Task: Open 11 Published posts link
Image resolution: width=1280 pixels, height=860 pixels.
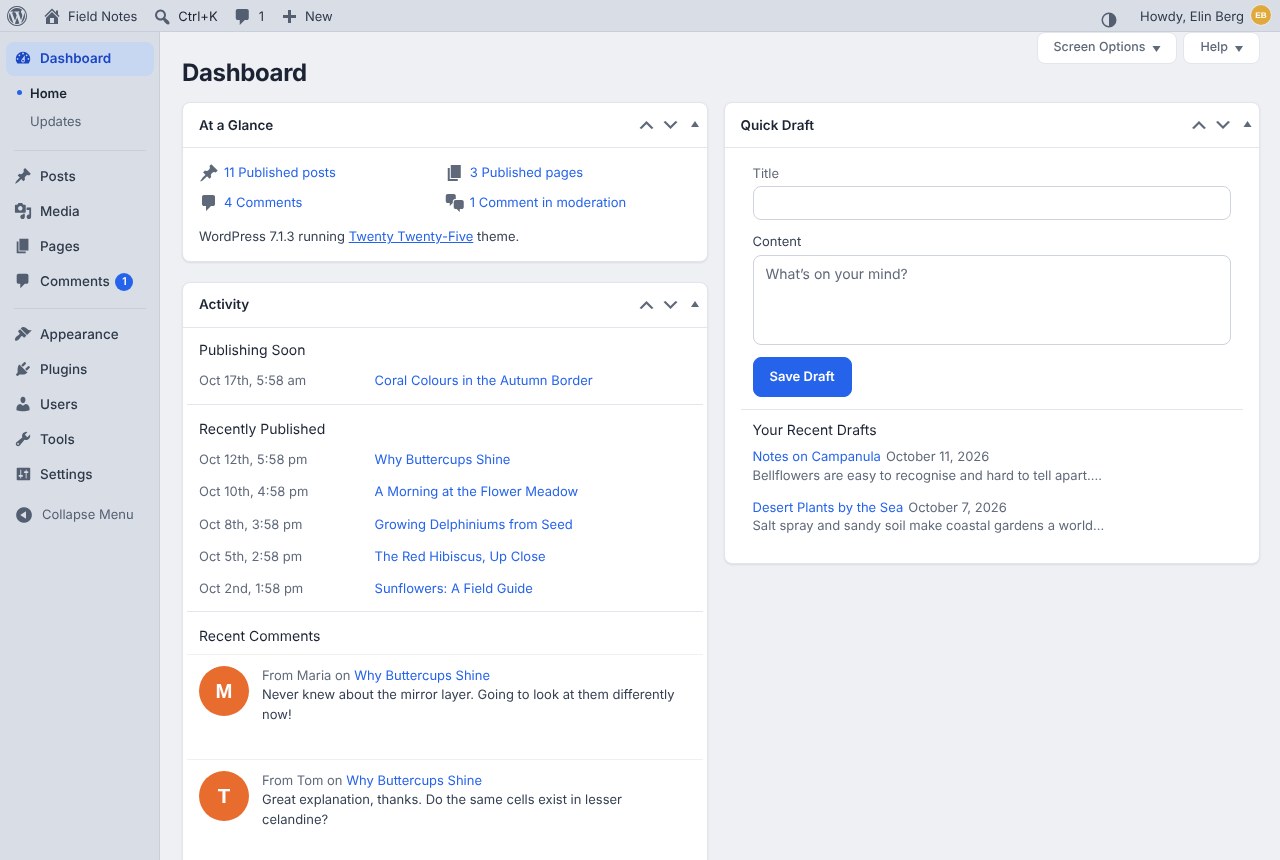Action: pos(280,172)
